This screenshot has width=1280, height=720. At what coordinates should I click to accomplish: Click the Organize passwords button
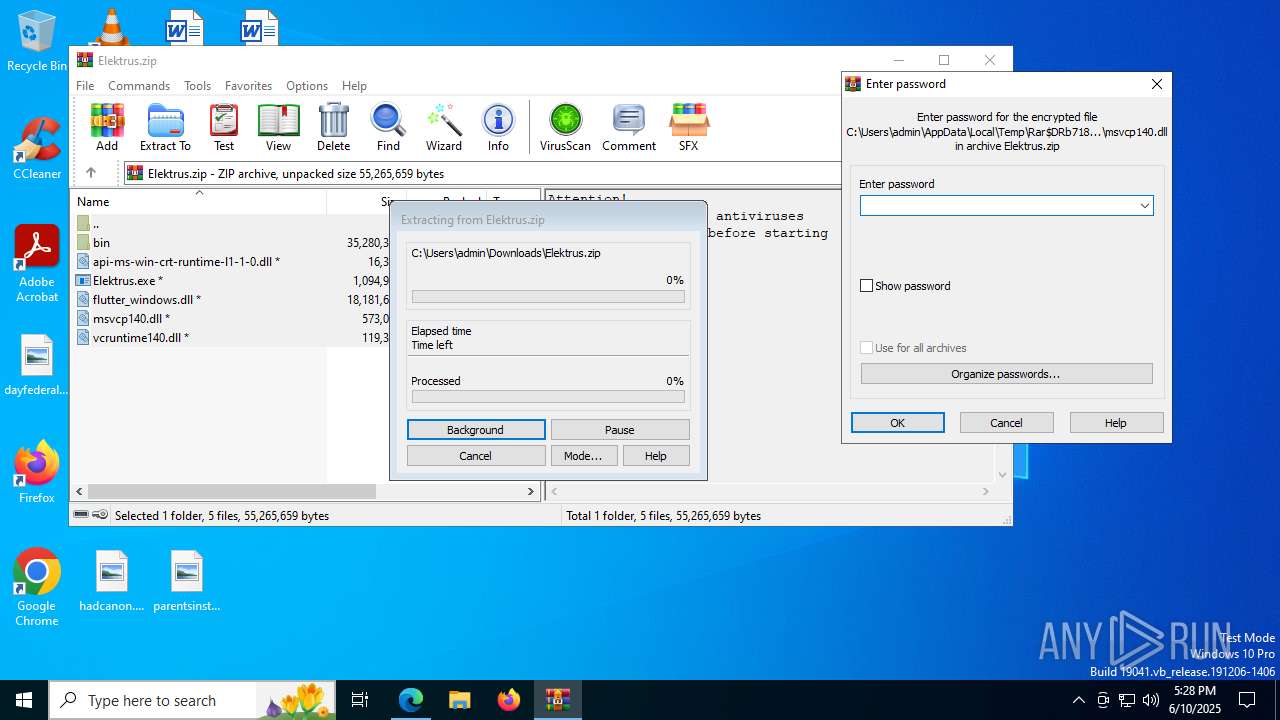click(1006, 374)
